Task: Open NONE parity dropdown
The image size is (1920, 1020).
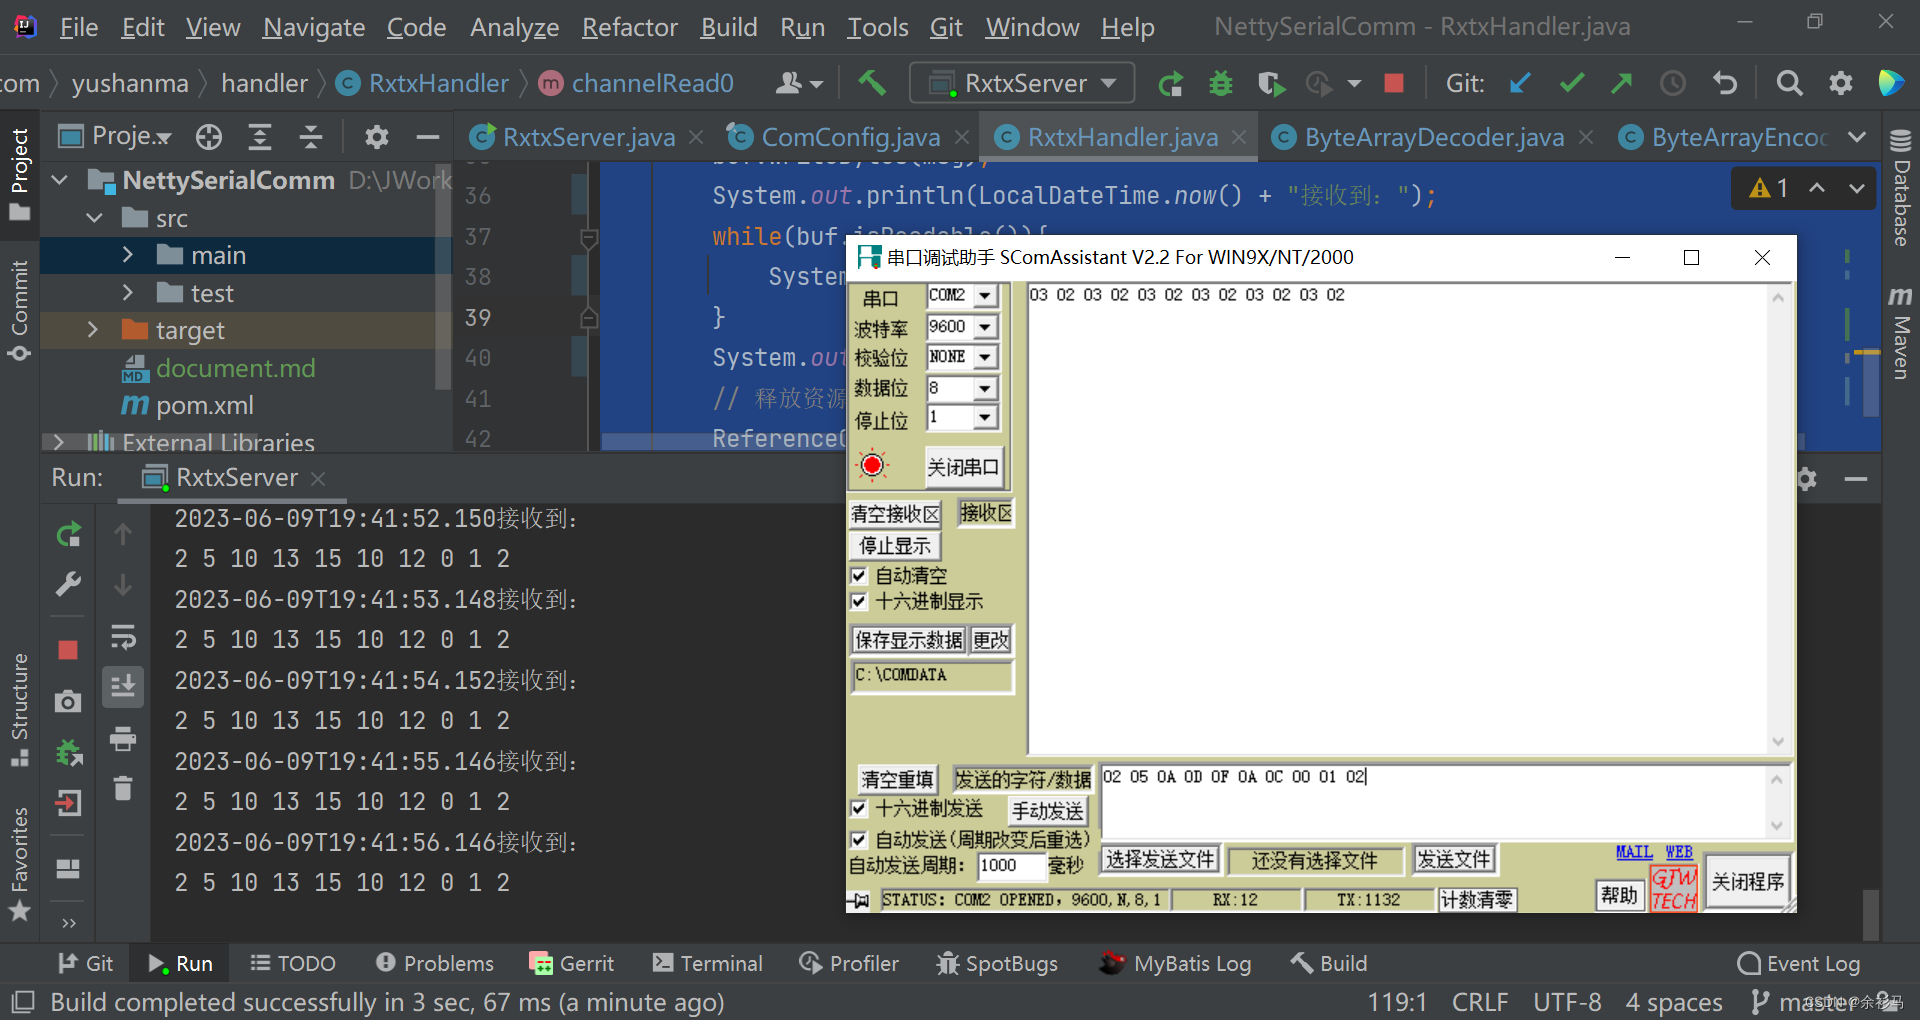Action: (986, 357)
